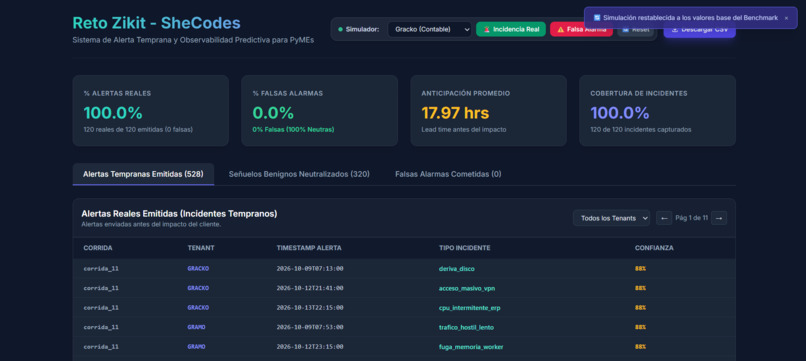The height and width of the screenshot is (361, 806).
Task: Click timestamp 2026-10-13T22:15:00
Action: pos(310,308)
